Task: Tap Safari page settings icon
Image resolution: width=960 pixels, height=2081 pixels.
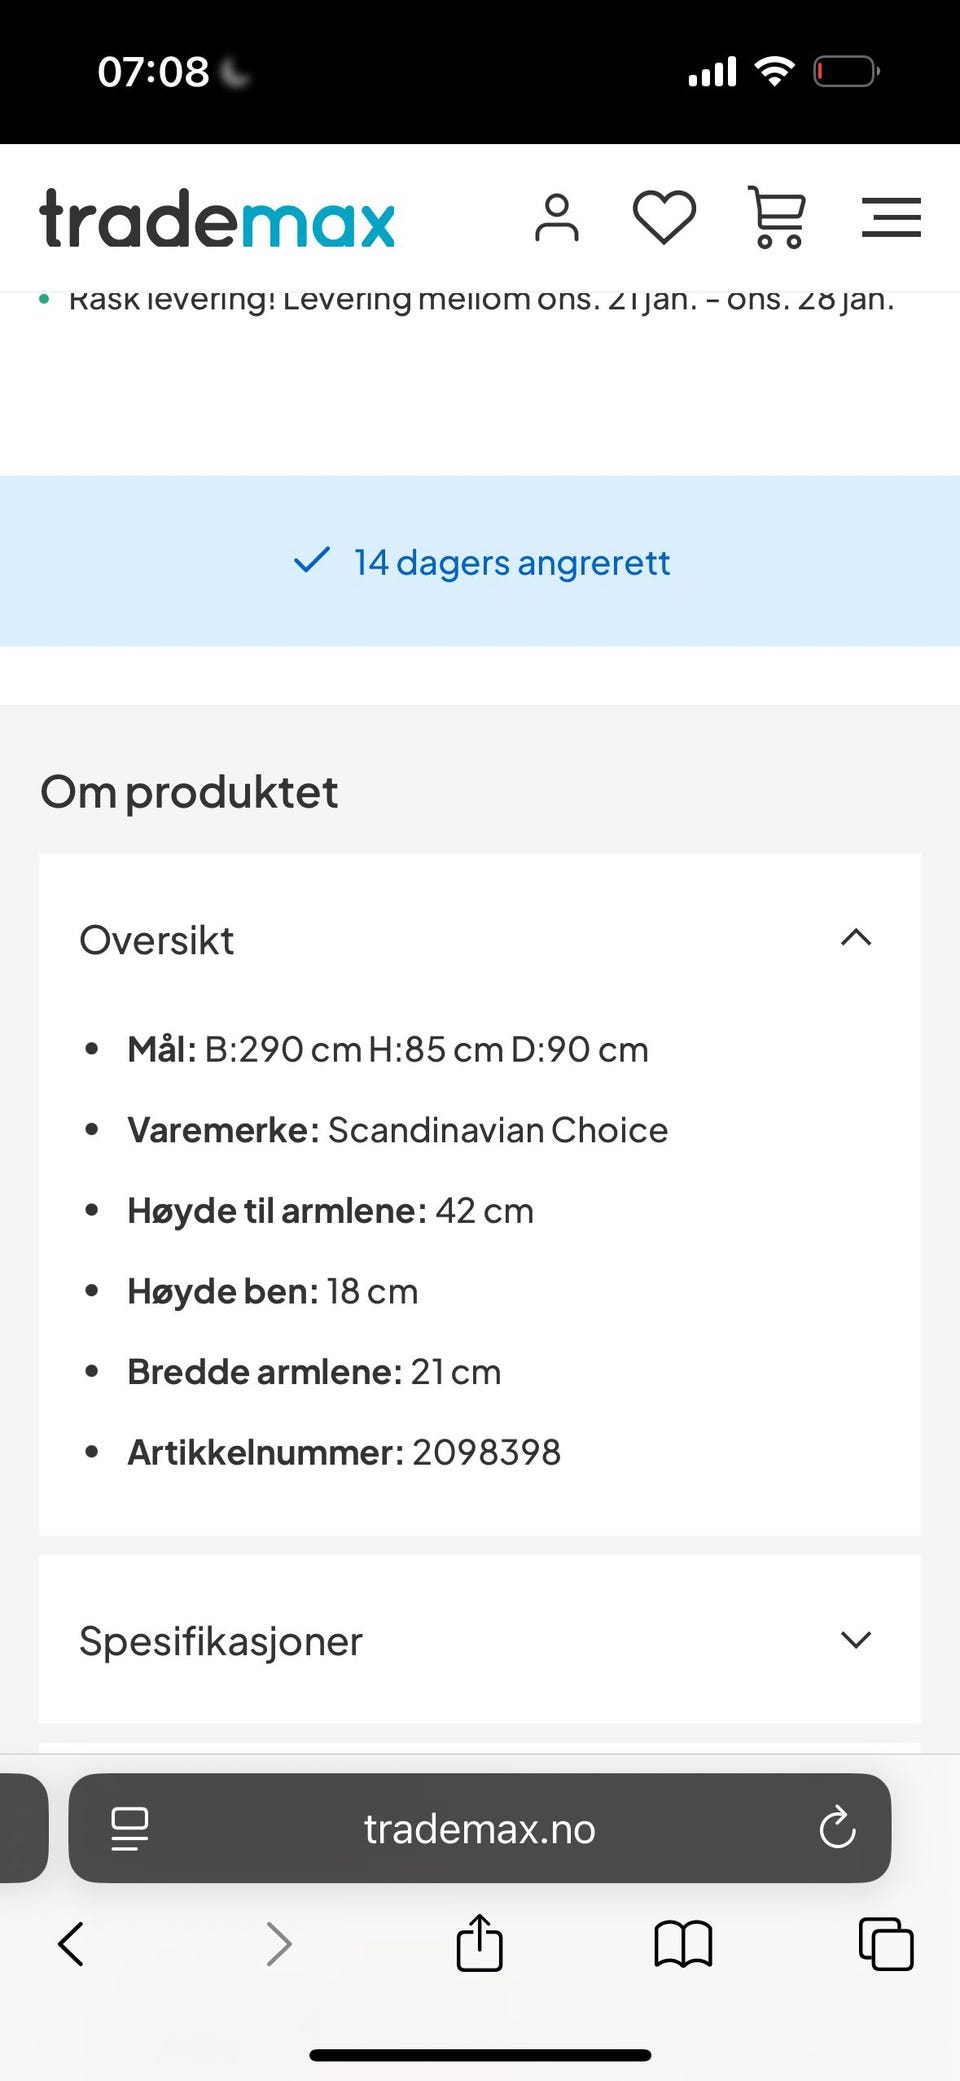Action: 130,1828
